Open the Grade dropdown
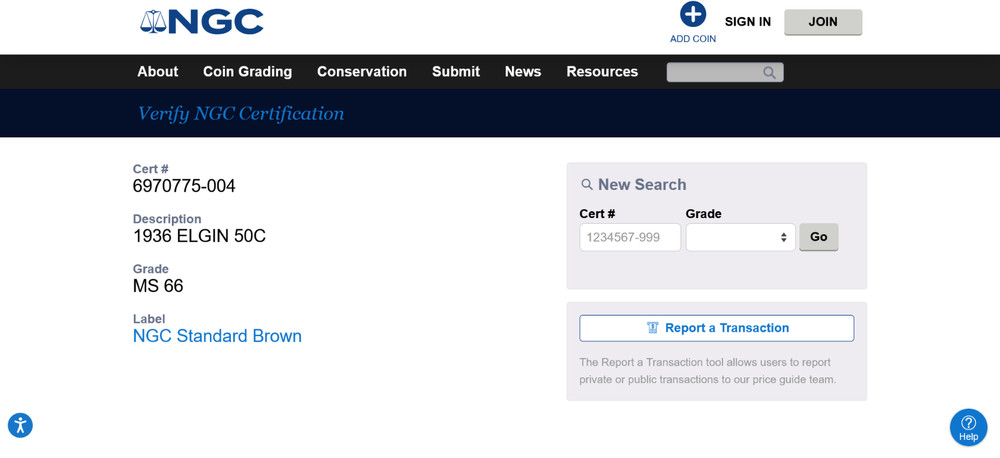The height and width of the screenshot is (458, 1000). coord(740,237)
